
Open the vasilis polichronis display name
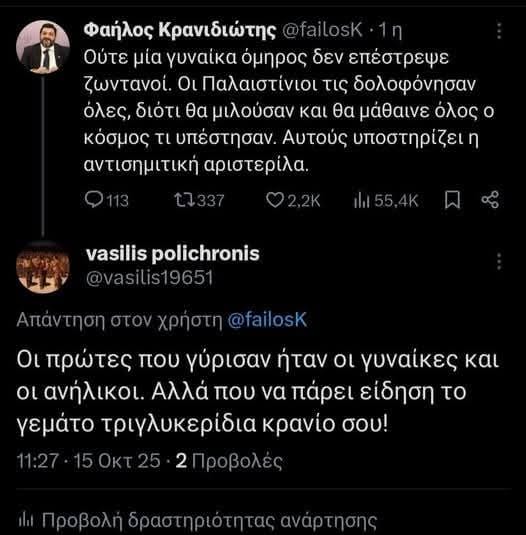[173, 254]
